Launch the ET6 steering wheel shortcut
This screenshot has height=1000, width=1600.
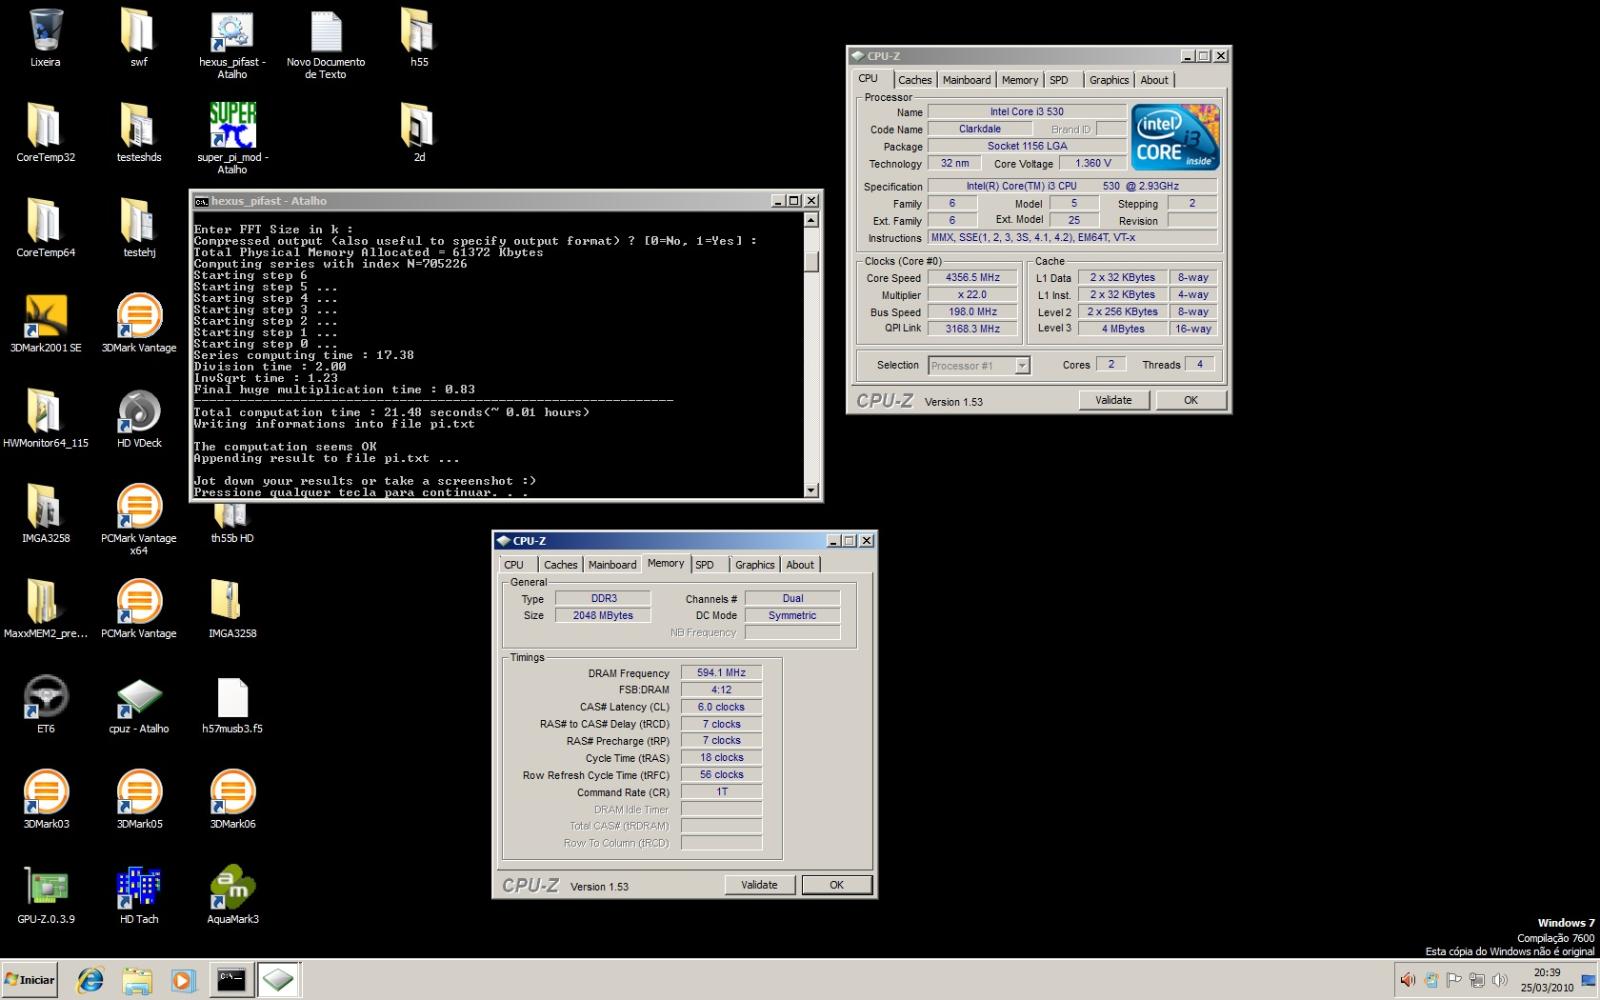(45, 703)
